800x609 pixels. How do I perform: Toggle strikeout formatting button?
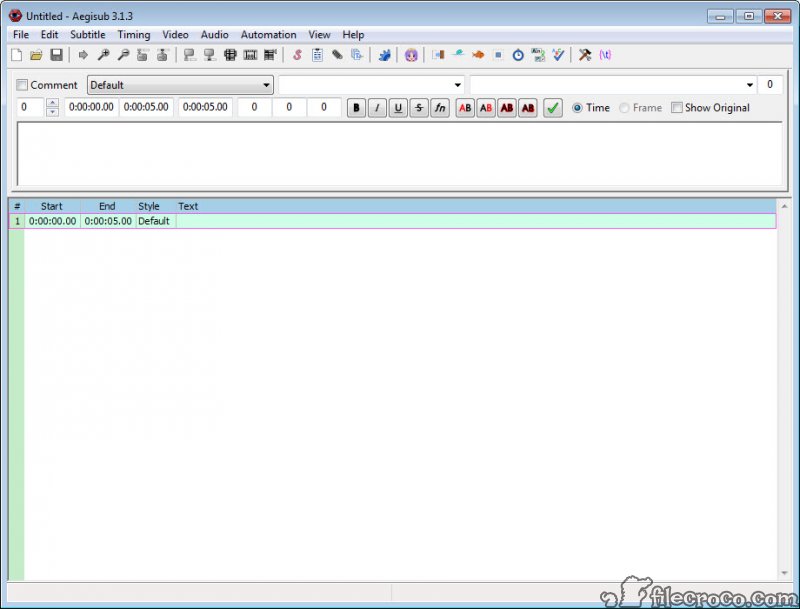419,108
